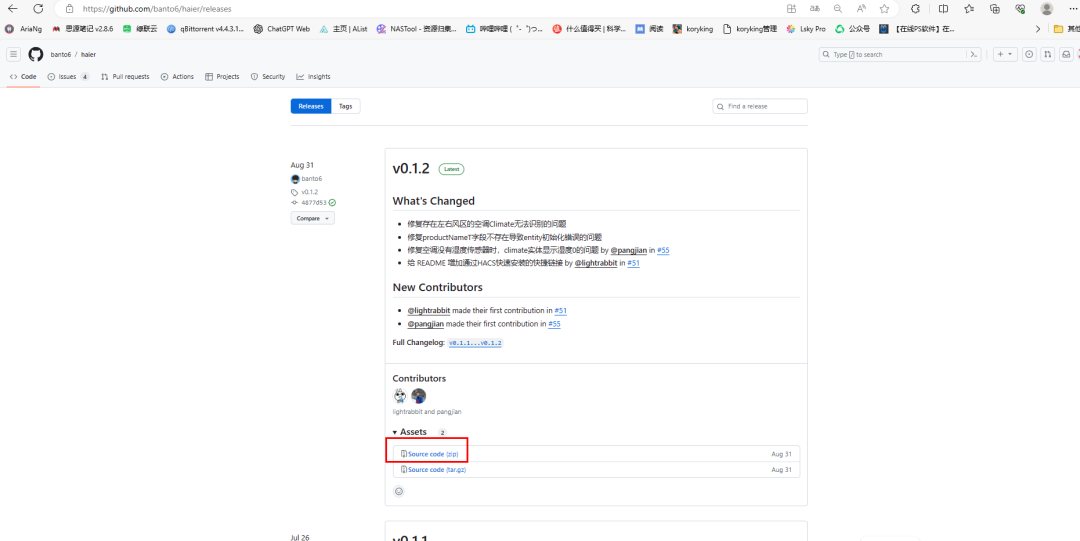Show more bookmarks with overflow chevron
Screen dimensions: 1080x541
pos(1038,29)
